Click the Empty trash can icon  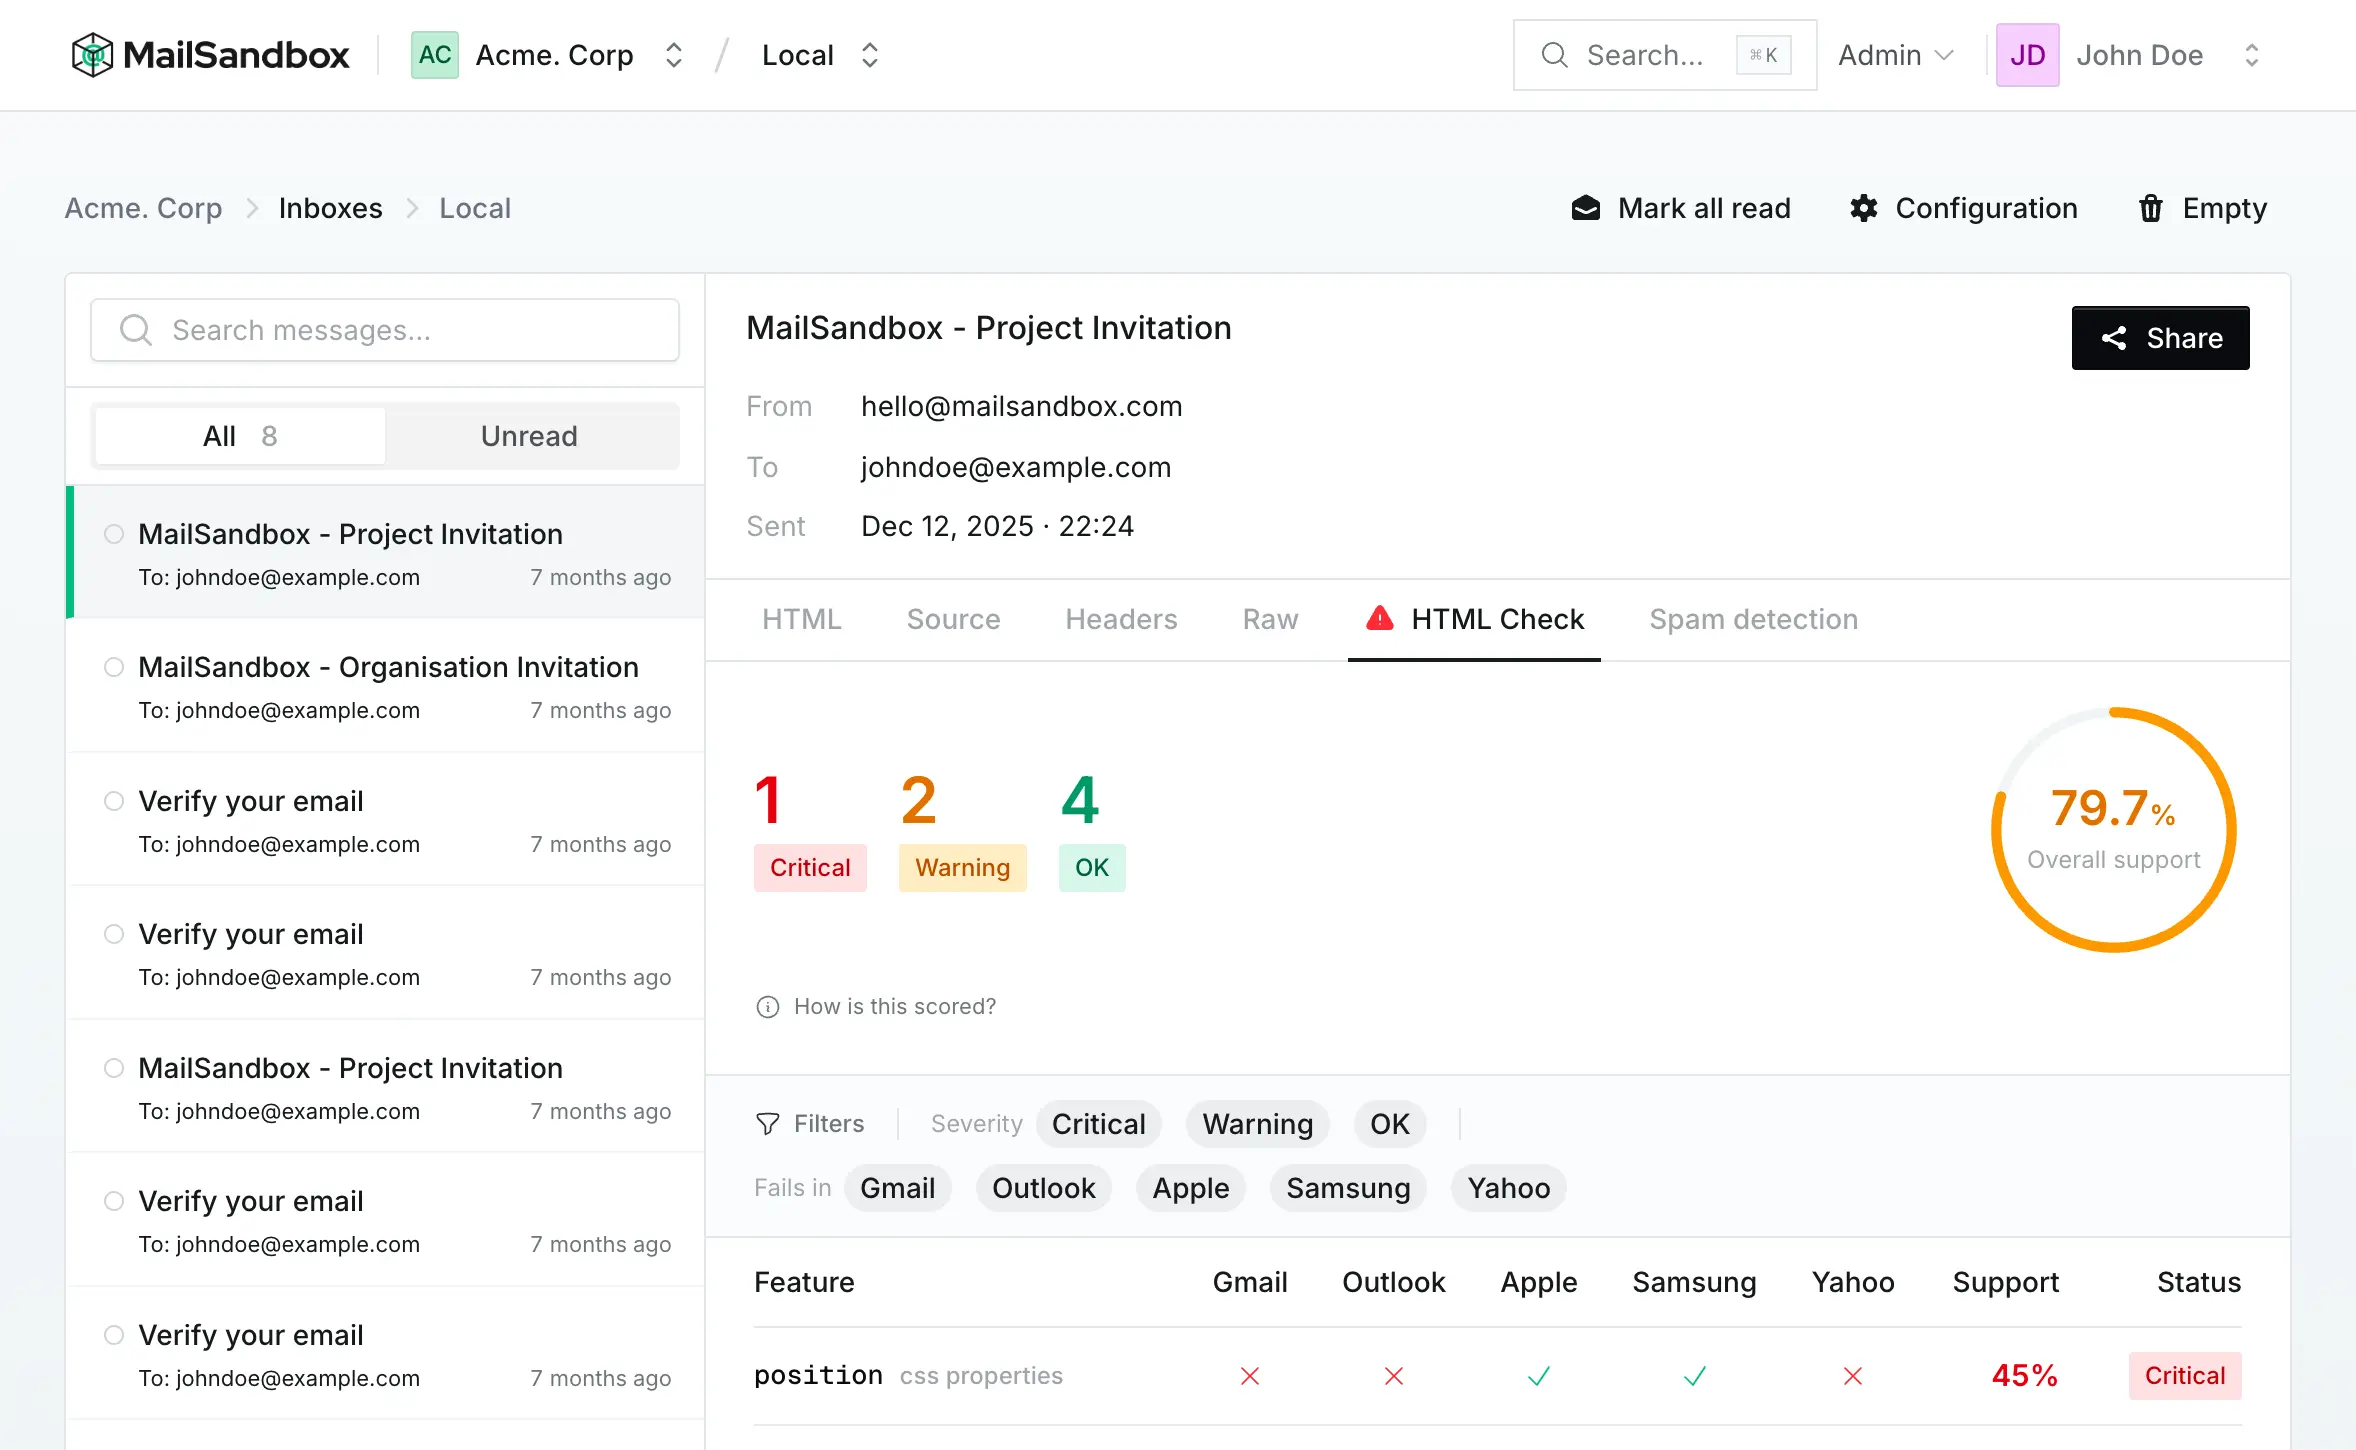tap(2150, 208)
